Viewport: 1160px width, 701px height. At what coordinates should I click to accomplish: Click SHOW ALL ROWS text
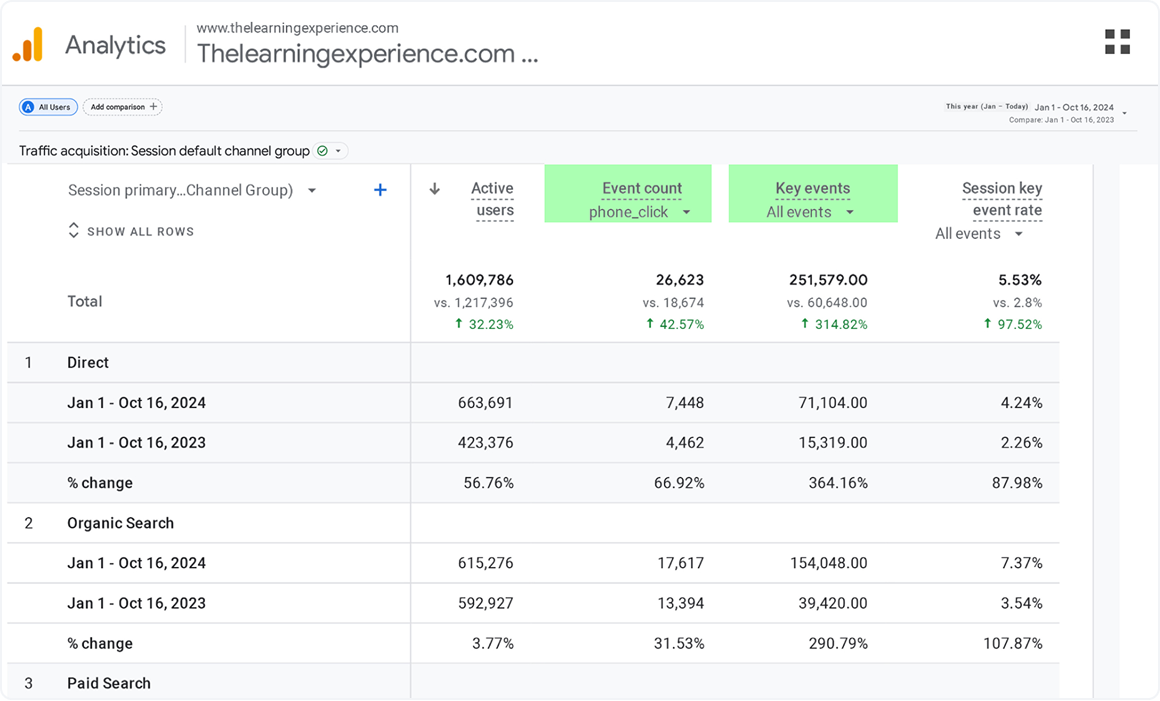(140, 231)
